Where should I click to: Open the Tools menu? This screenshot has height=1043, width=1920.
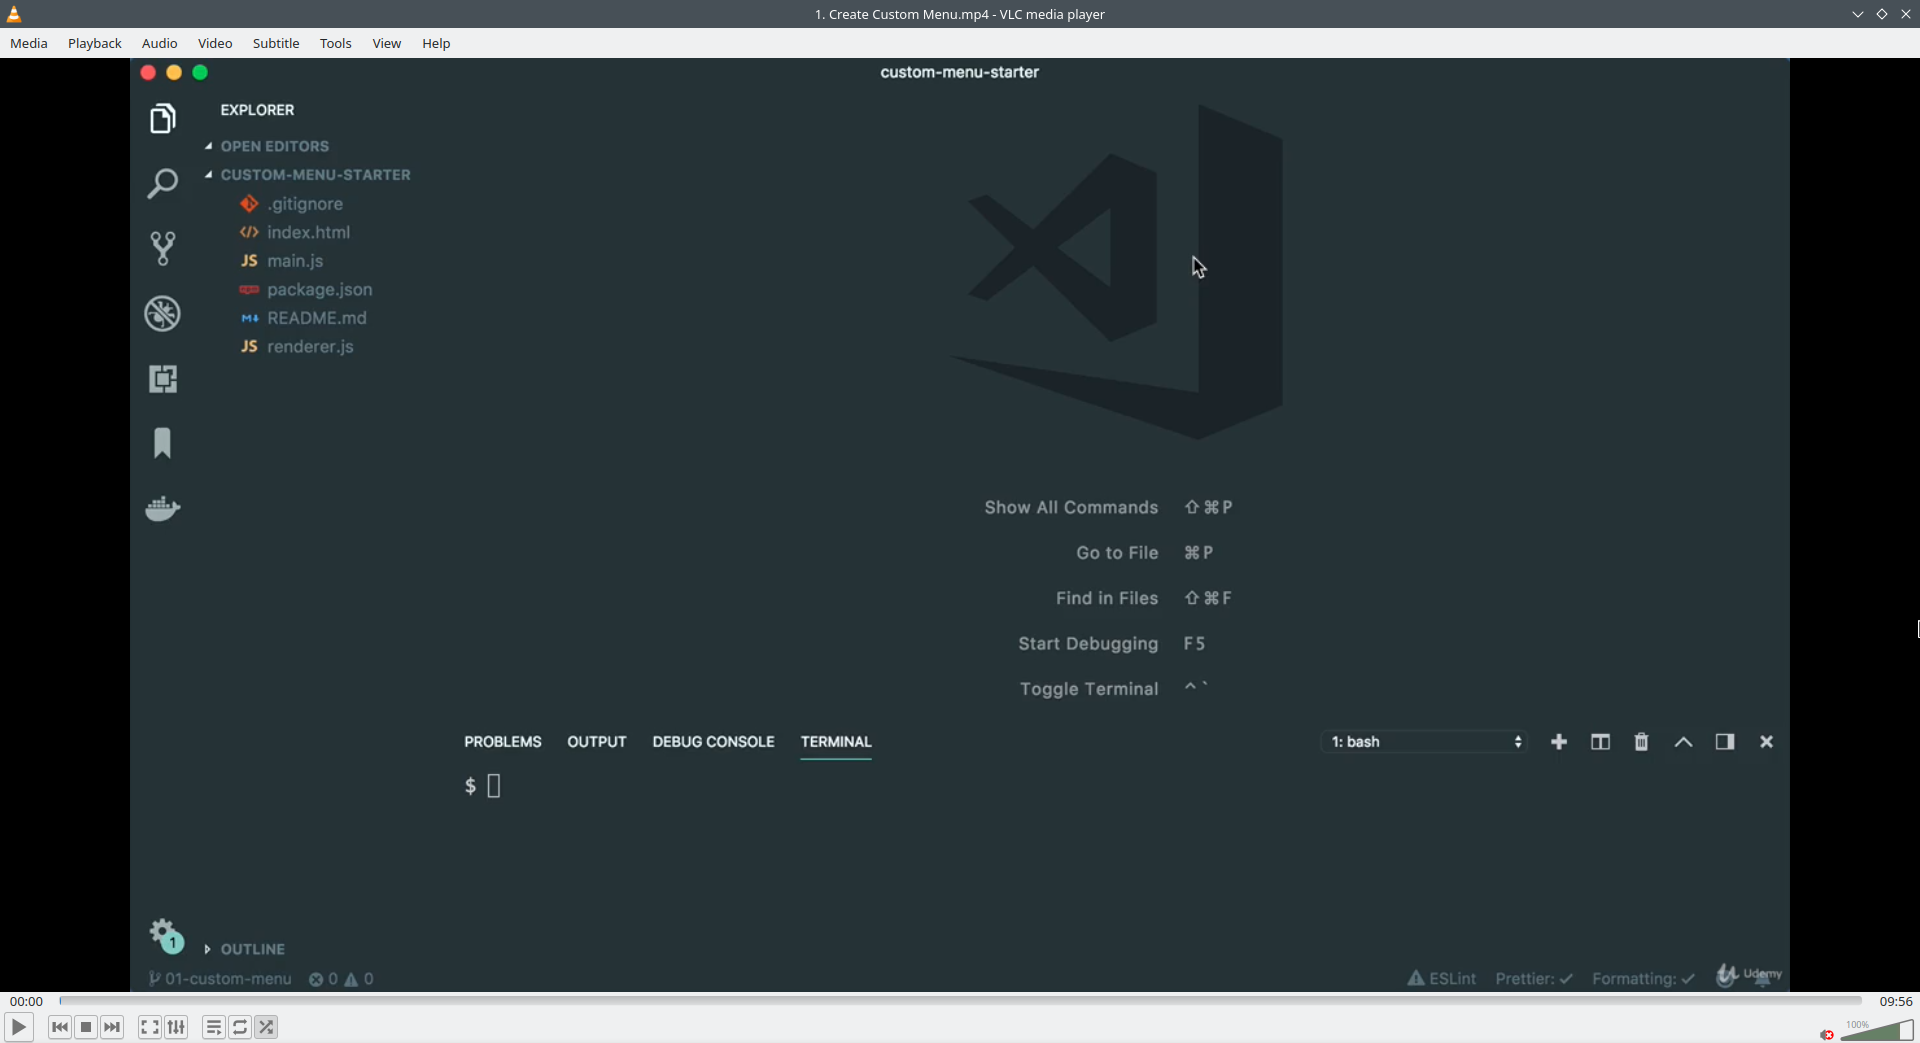click(336, 43)
